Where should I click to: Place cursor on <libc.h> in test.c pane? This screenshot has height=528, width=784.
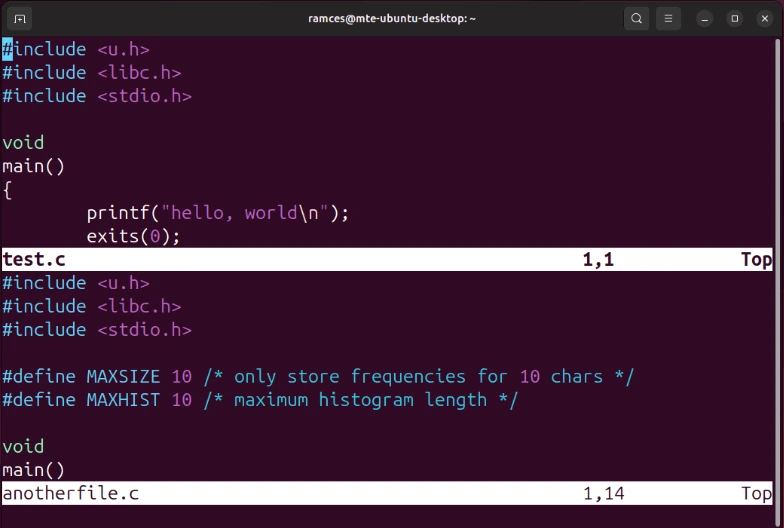click(x=139, y=73)
